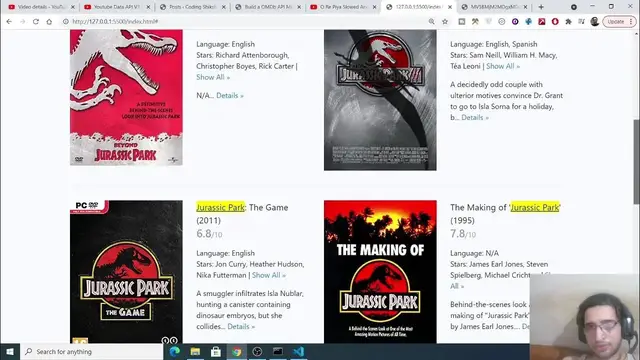Open Details for the Isla Sorna plot
This screenshot has width=640, height=360.
coord(475,118)
